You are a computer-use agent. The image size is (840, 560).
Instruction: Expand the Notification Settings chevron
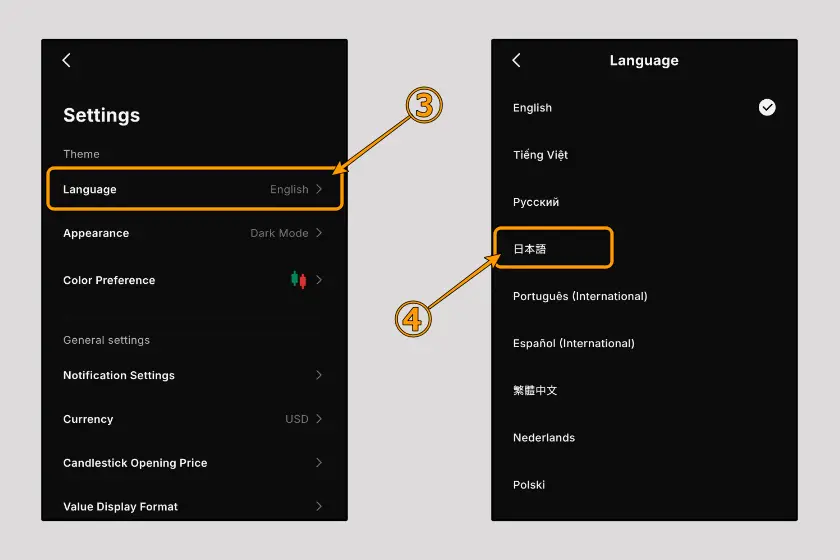(x=319, y=375)
